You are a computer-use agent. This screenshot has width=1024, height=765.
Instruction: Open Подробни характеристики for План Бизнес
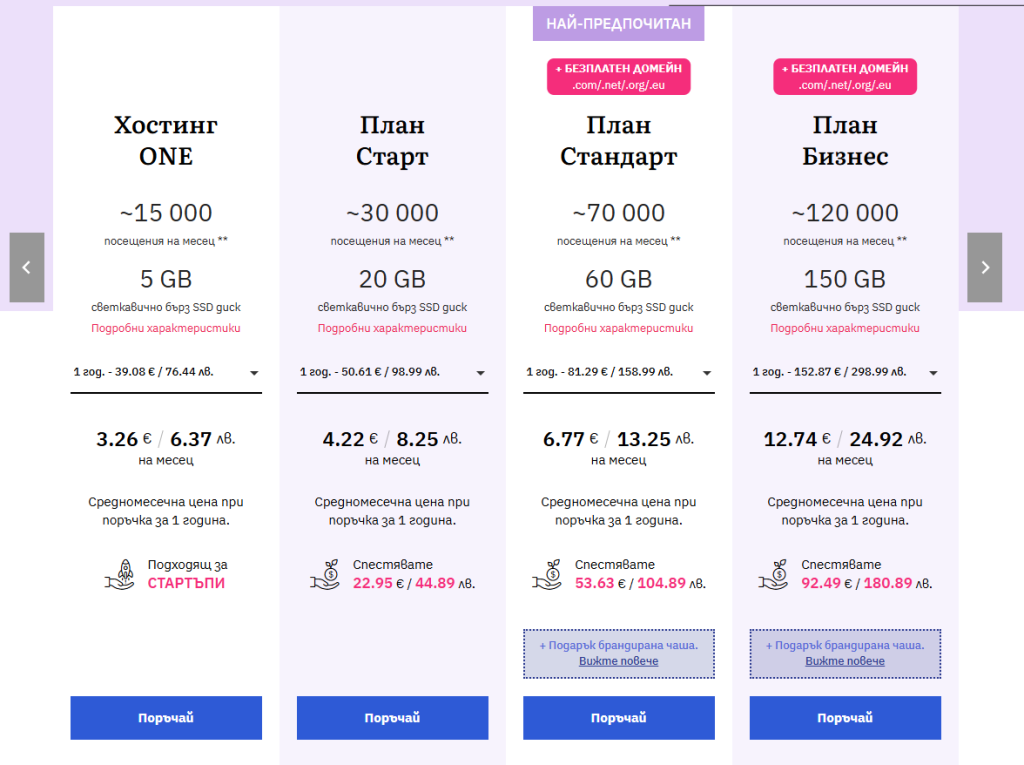pyautogui.click(x=845, y=328)
